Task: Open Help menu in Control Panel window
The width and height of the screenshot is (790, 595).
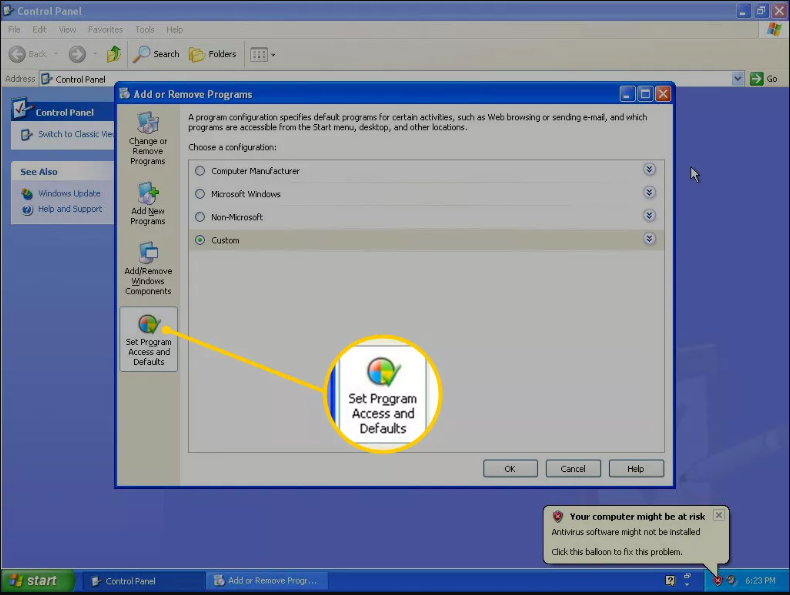Action: pos(175,30)
